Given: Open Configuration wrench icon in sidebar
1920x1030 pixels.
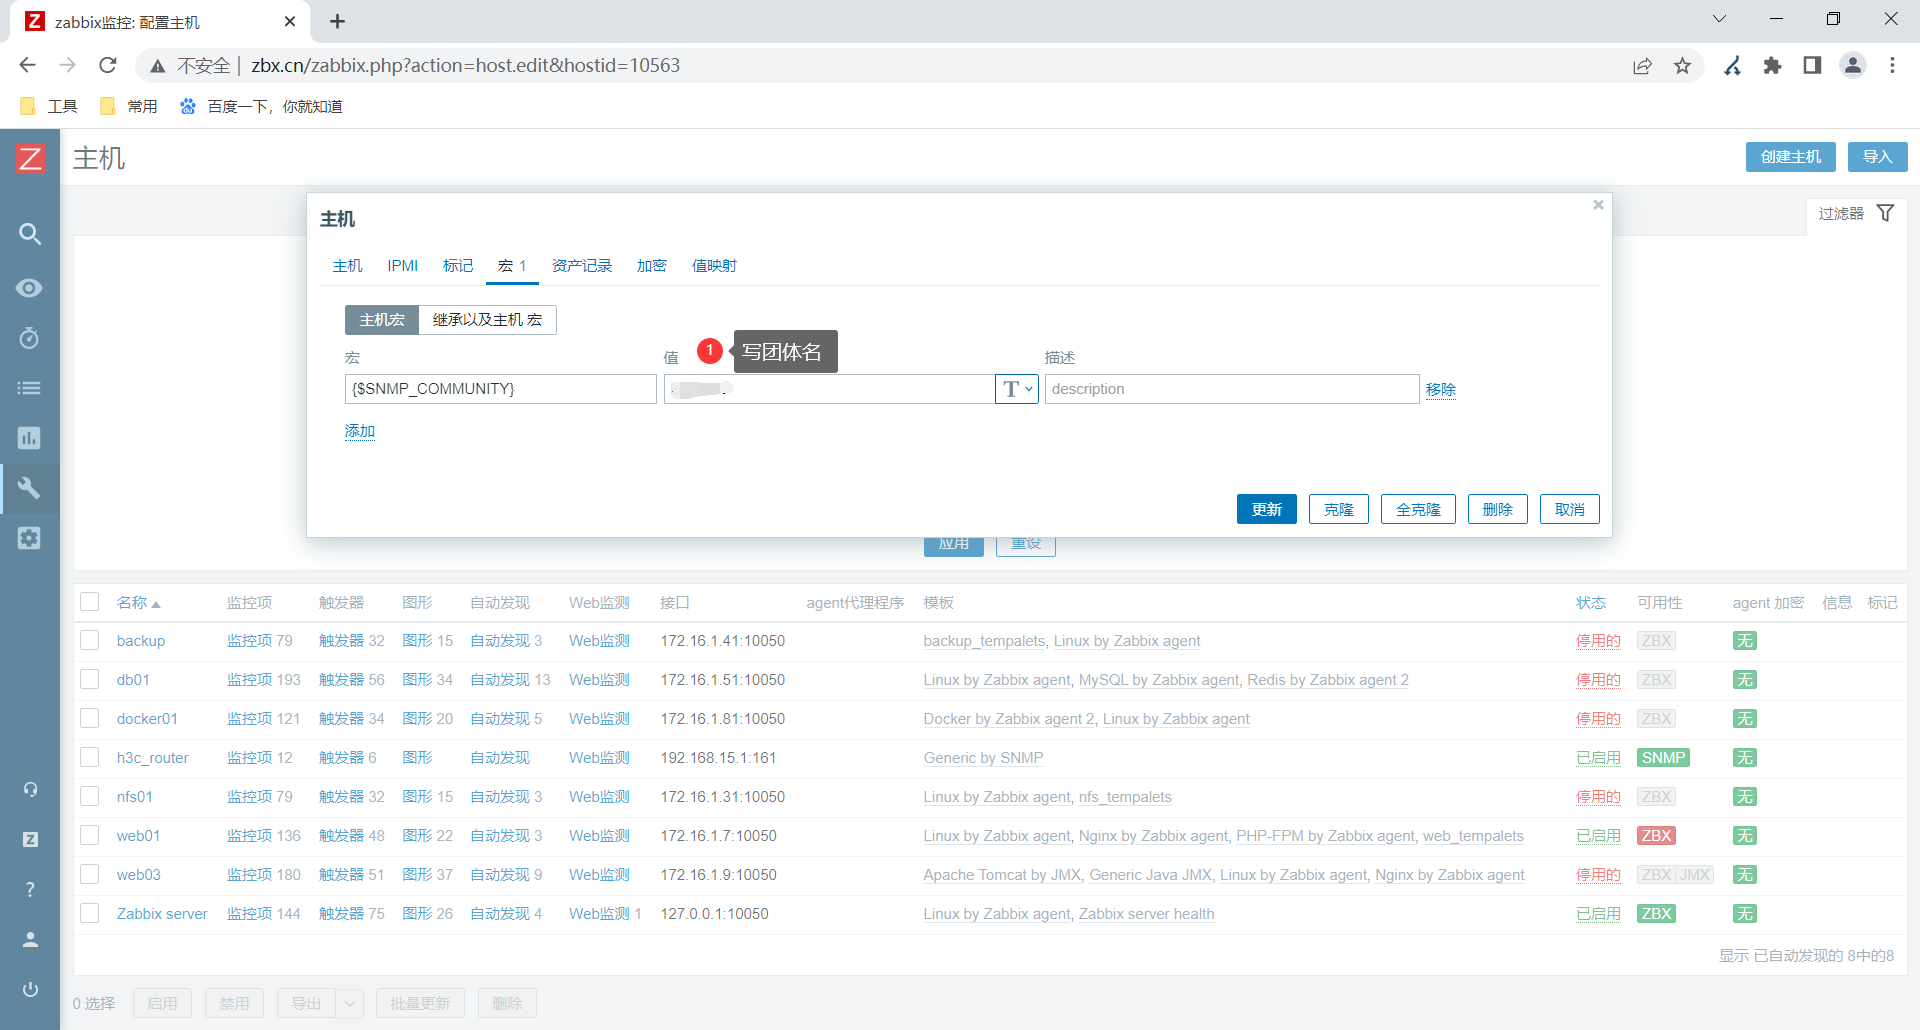Looking at the screenshot, I should 30,488.
